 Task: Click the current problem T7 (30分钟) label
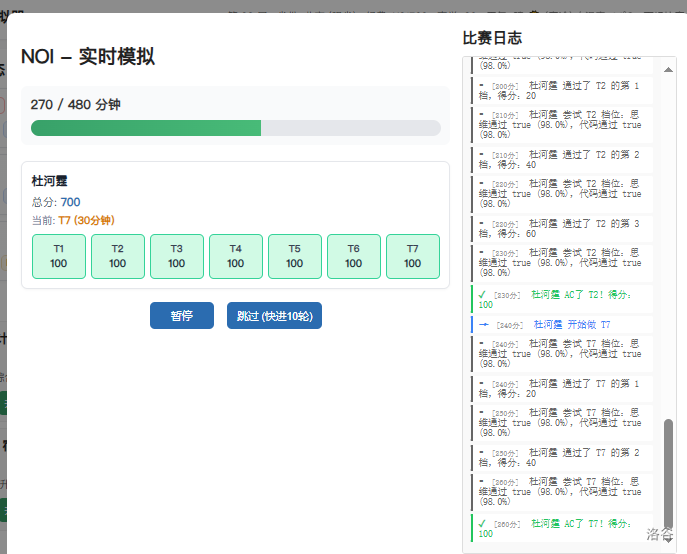[86, 220]
